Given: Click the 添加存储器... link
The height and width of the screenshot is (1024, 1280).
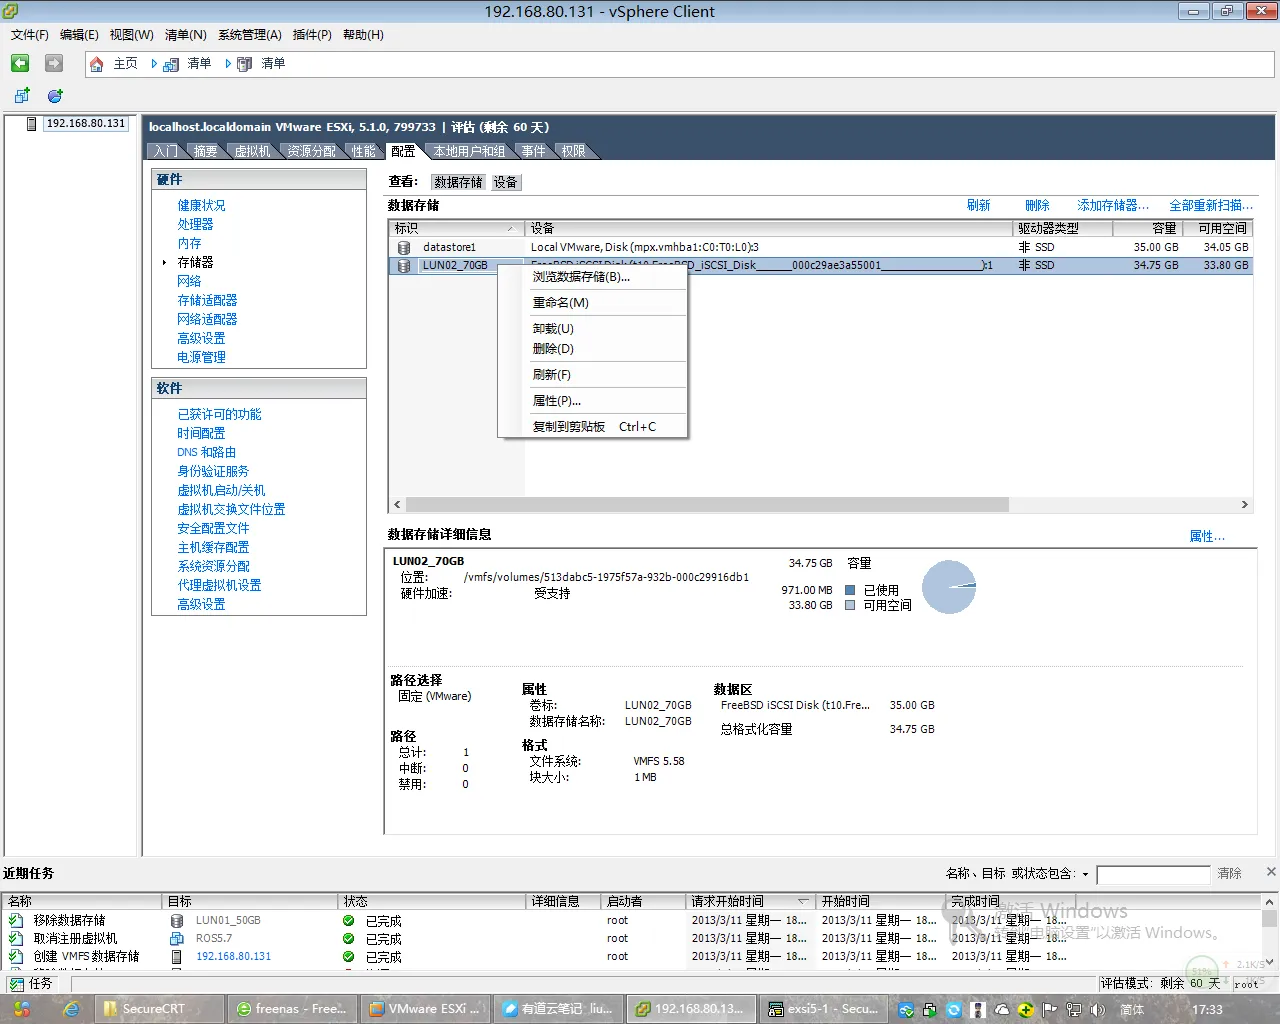Looking at the screenshot, I should [1113, 205].
